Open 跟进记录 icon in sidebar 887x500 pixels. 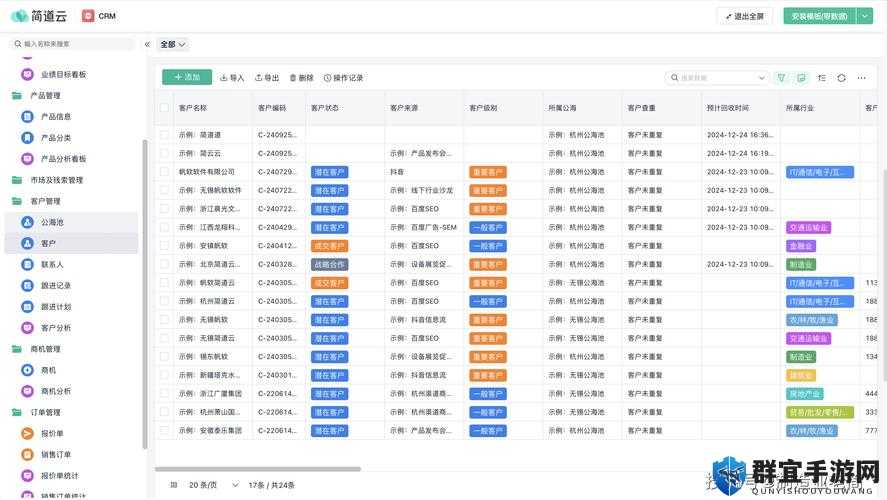tap(27, 286)
